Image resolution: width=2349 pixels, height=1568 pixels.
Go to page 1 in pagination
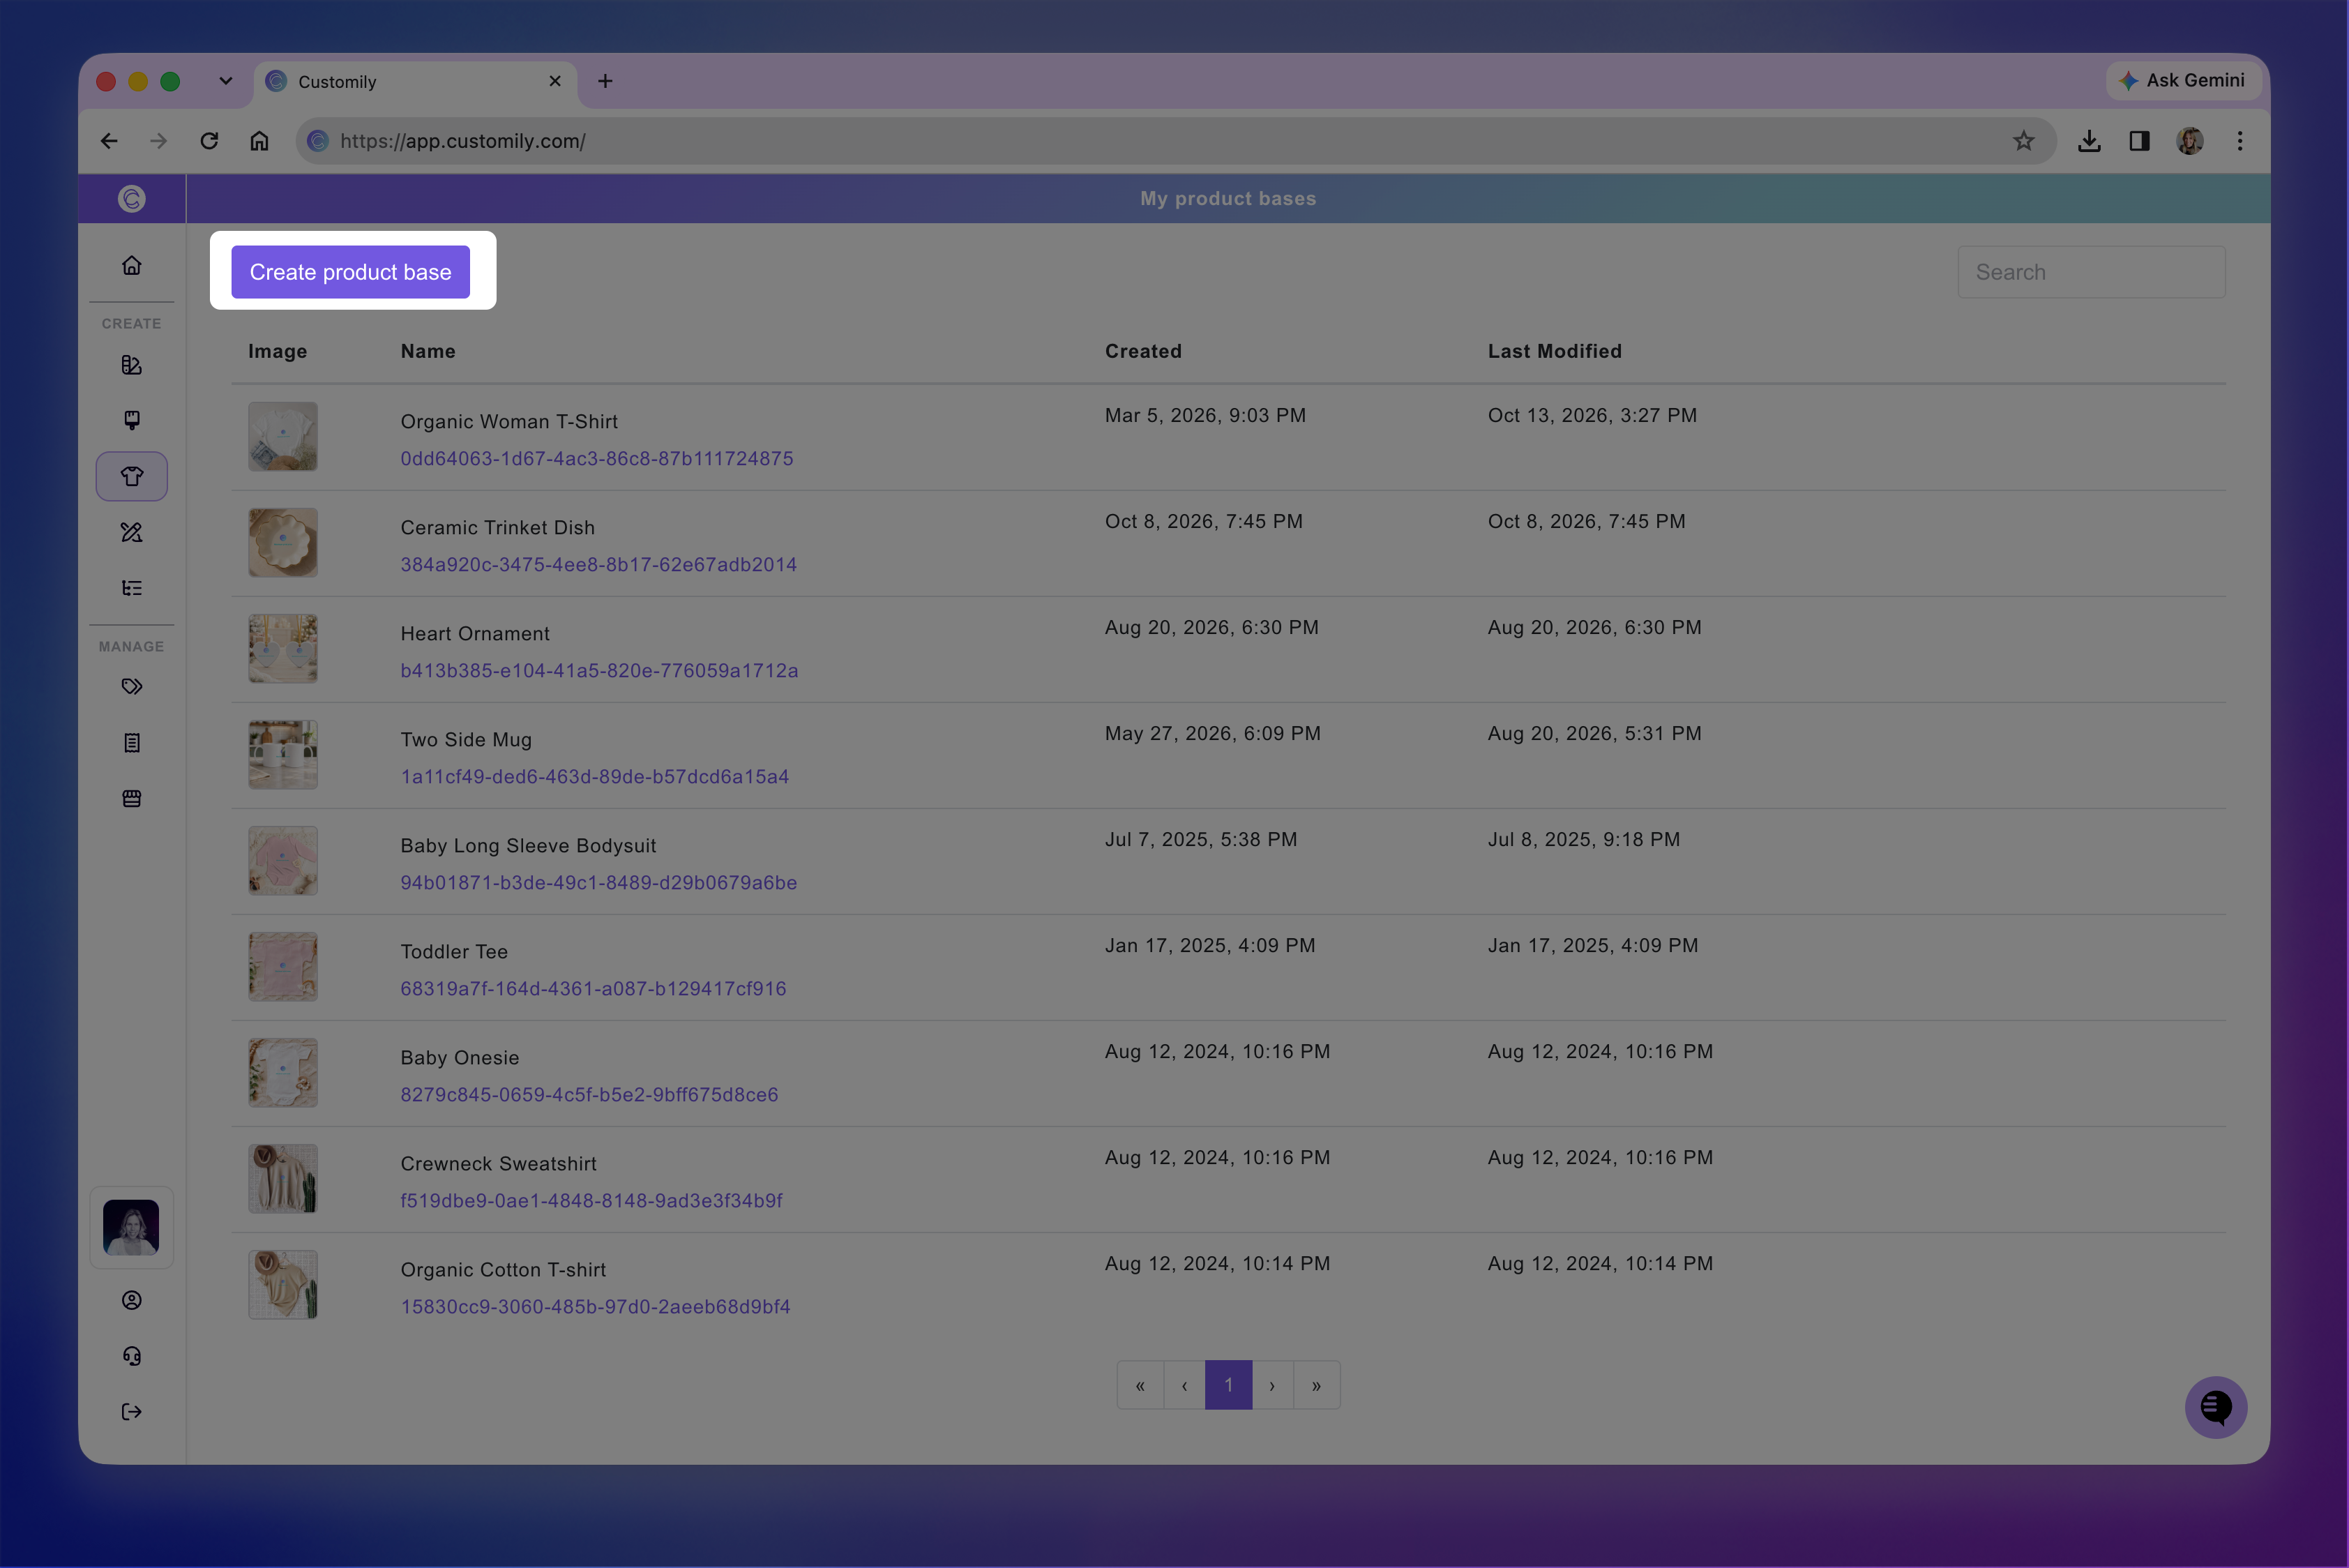1228,1385
